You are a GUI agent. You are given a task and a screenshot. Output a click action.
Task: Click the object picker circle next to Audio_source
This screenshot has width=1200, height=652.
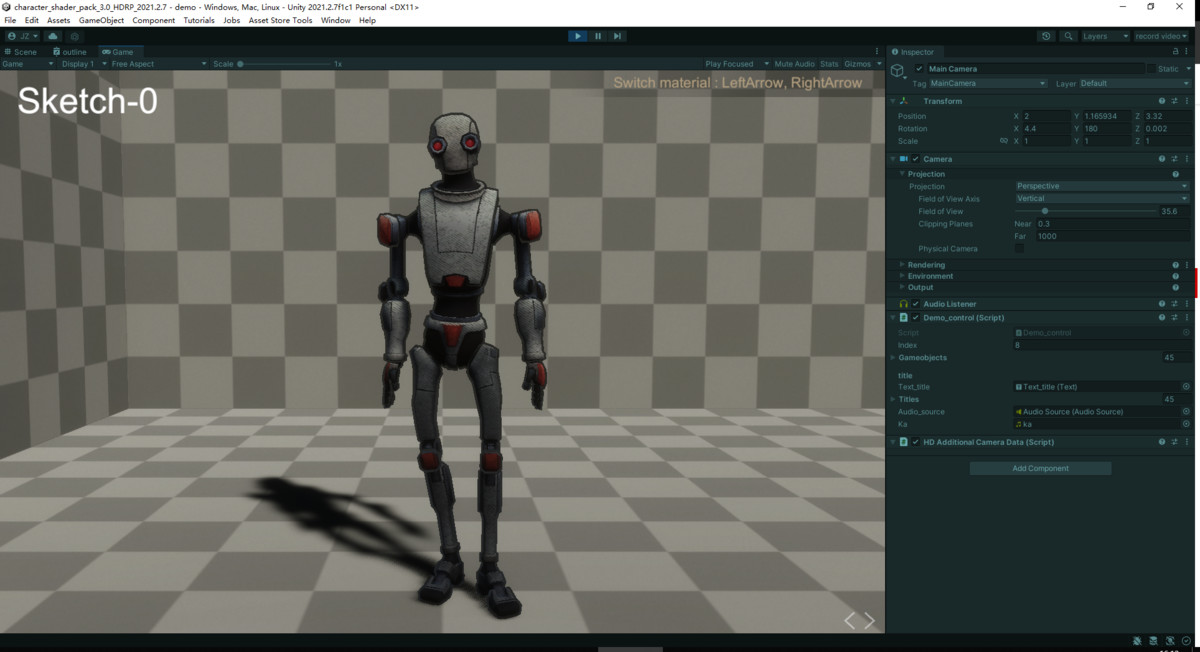(1186, 411)
